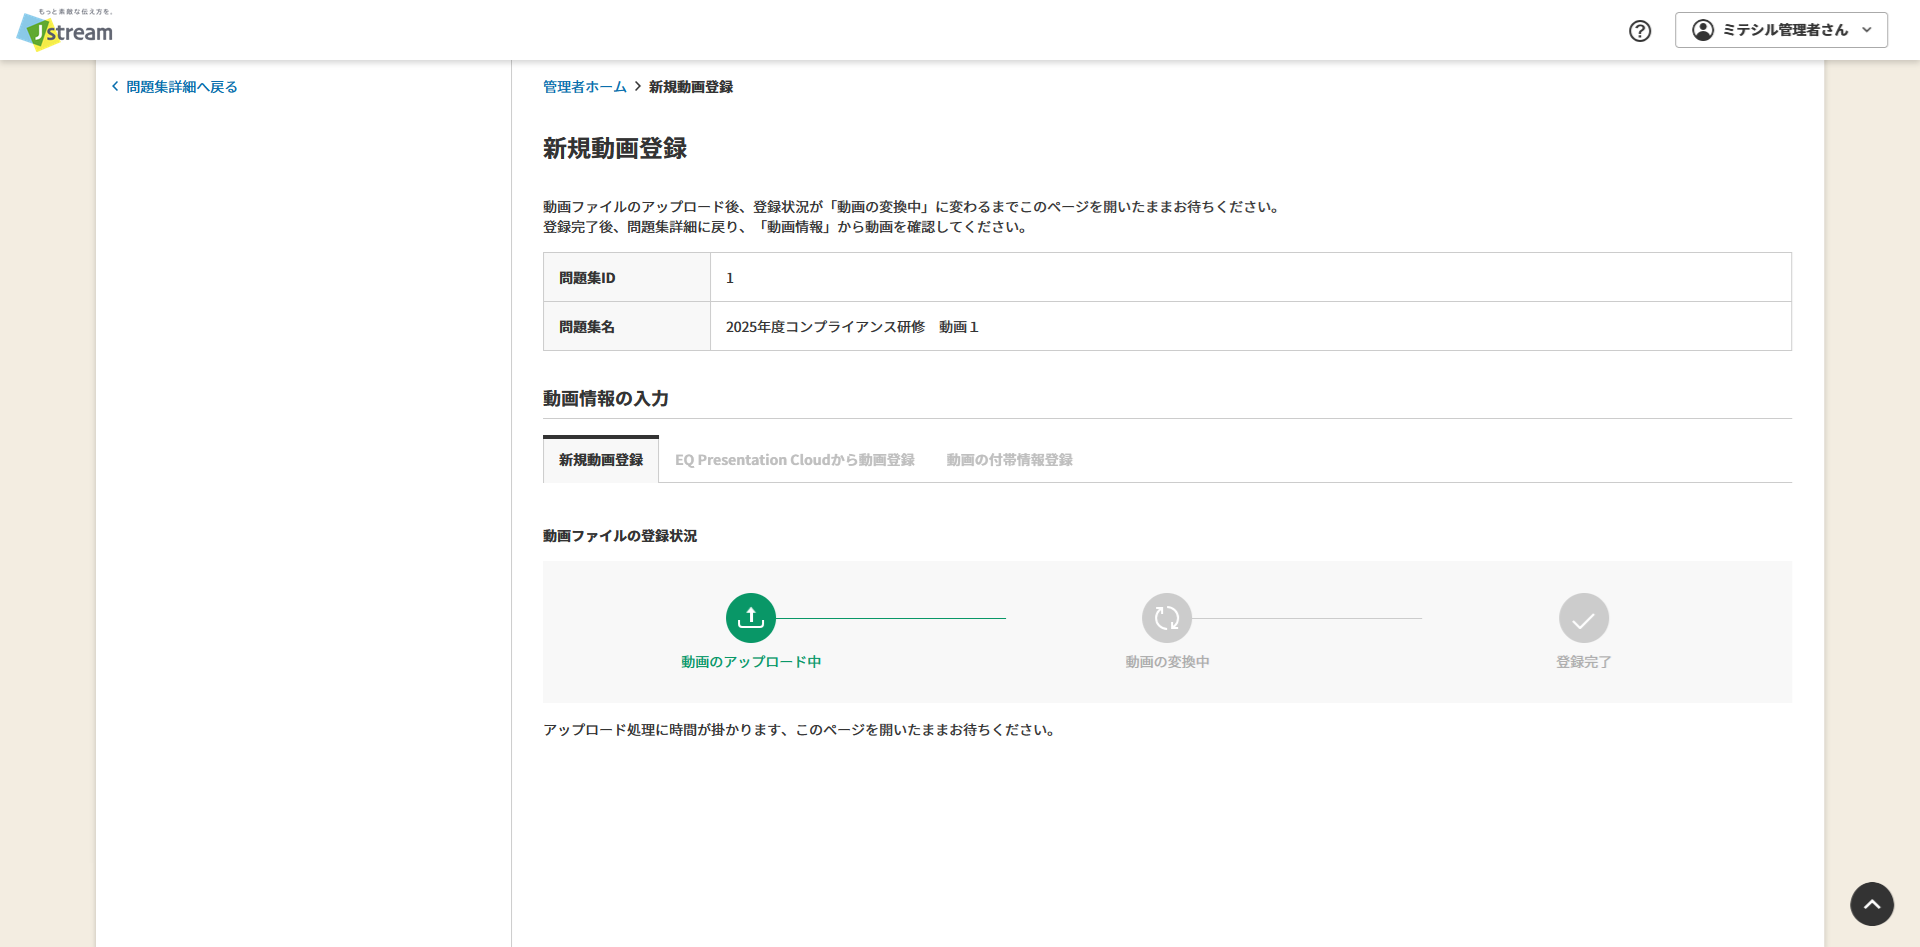This screenshot has height=947, width=1920.
Task: Click the アップロード処理に時間が掛かります notice text
Action: click(800, 730)
